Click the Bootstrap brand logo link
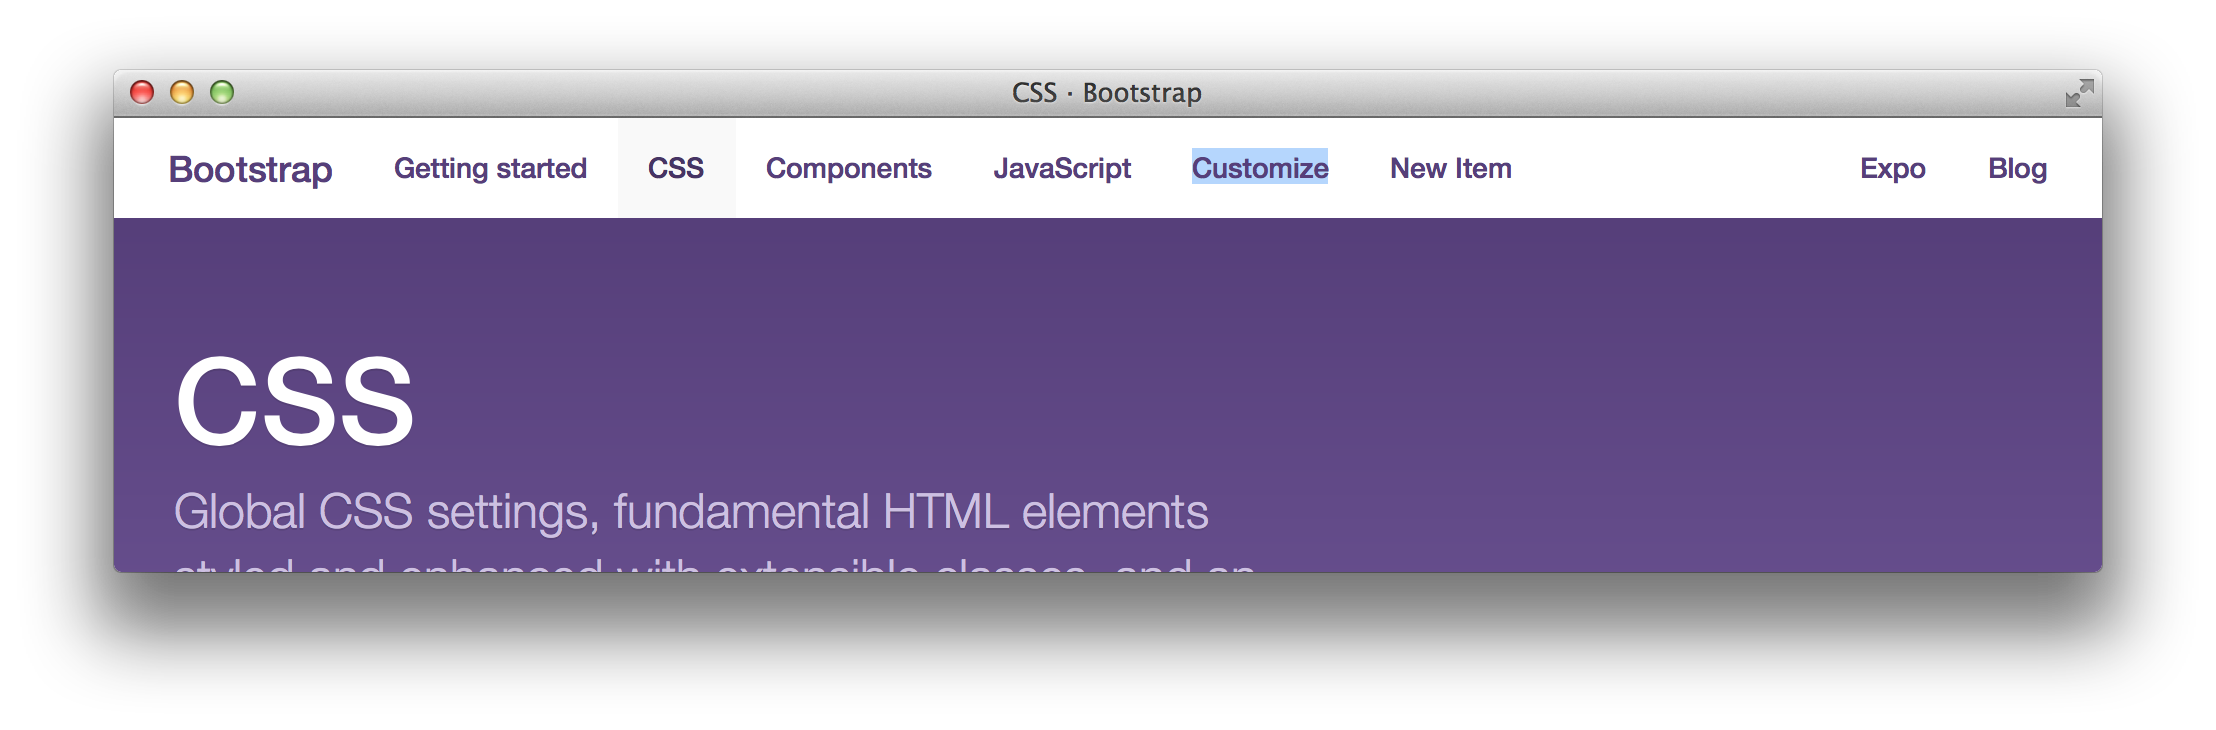 pyautogui.click(x=250, y=169)
